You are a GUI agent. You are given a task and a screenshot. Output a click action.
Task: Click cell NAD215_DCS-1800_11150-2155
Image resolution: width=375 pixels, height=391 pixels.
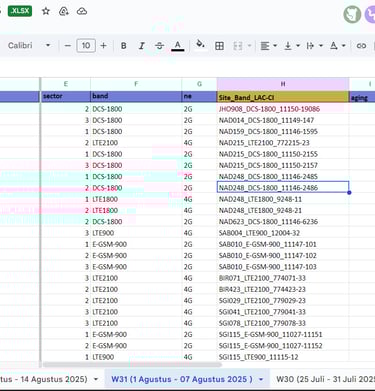tap(283, 154)
